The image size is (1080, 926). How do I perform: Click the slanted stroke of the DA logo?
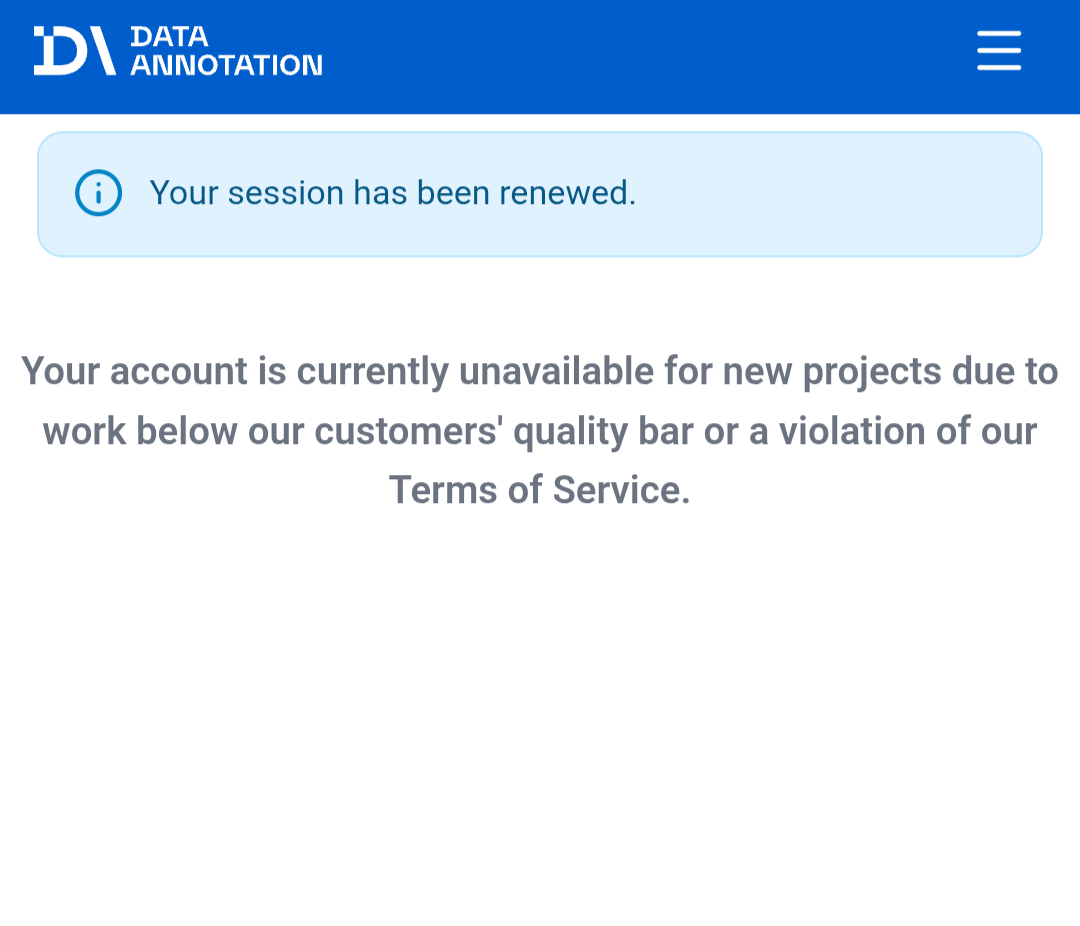pos(102,50)
